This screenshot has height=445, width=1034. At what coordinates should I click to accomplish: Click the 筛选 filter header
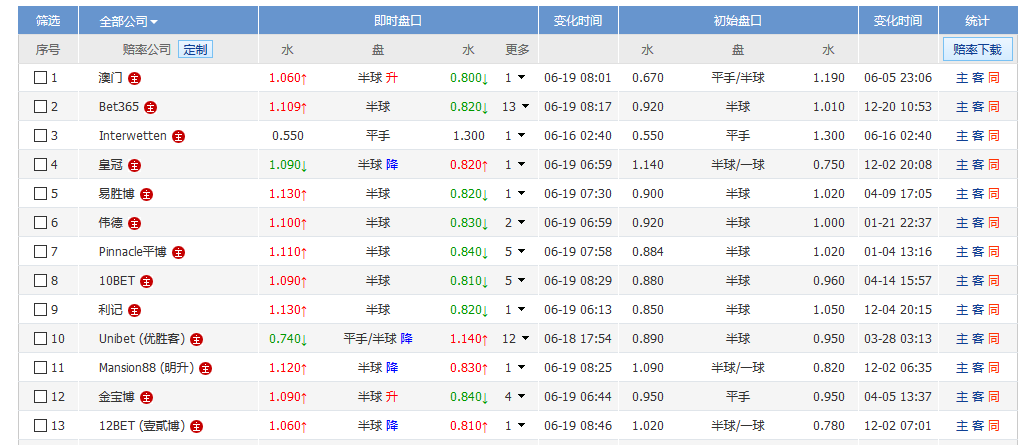[x=47, y=21]
